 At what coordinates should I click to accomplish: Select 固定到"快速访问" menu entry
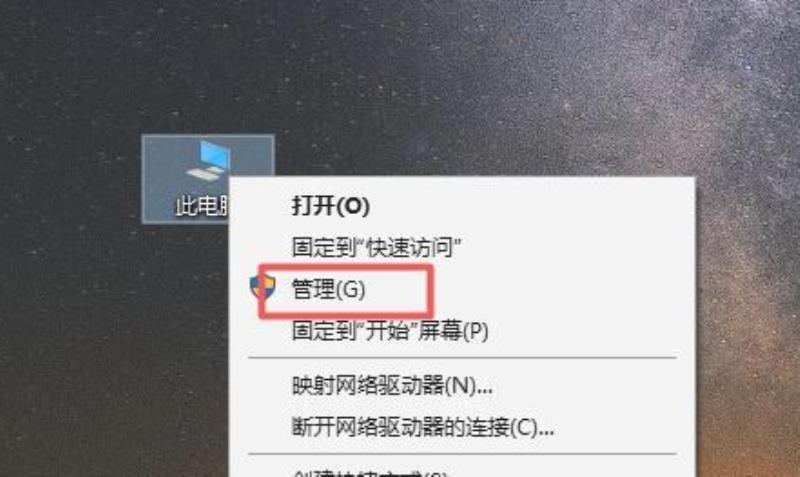coord(376,247)
